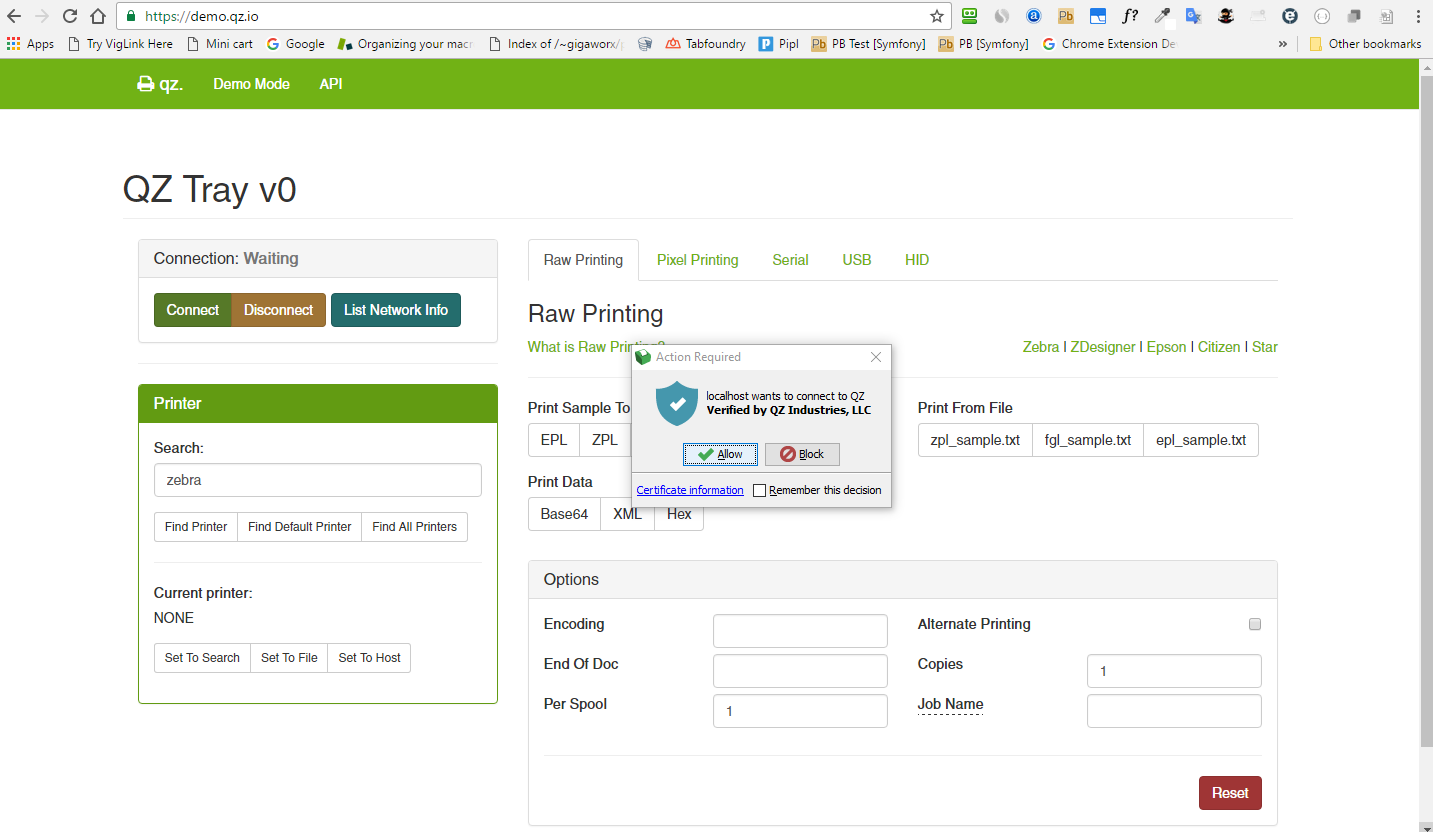
Task: Allow the localhost connection to QZ
Action: pos(721,454)
